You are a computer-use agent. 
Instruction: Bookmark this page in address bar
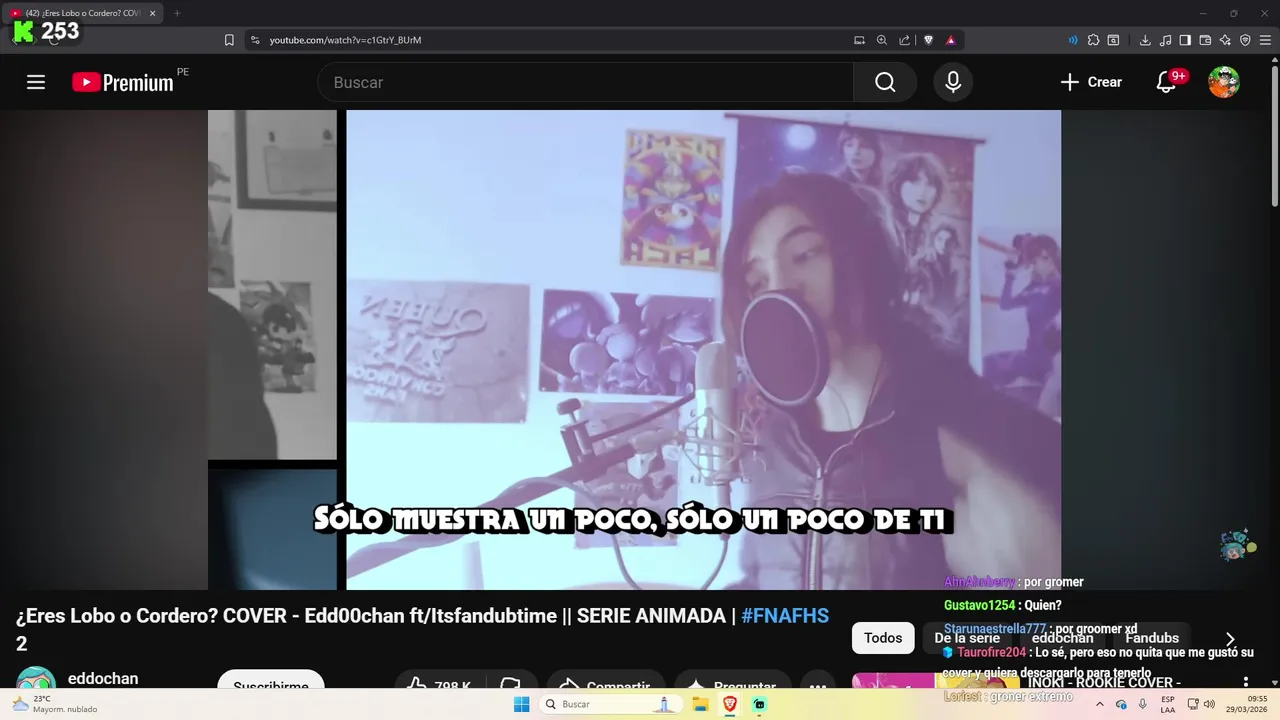pyautogui.click(x=229, y=40)
